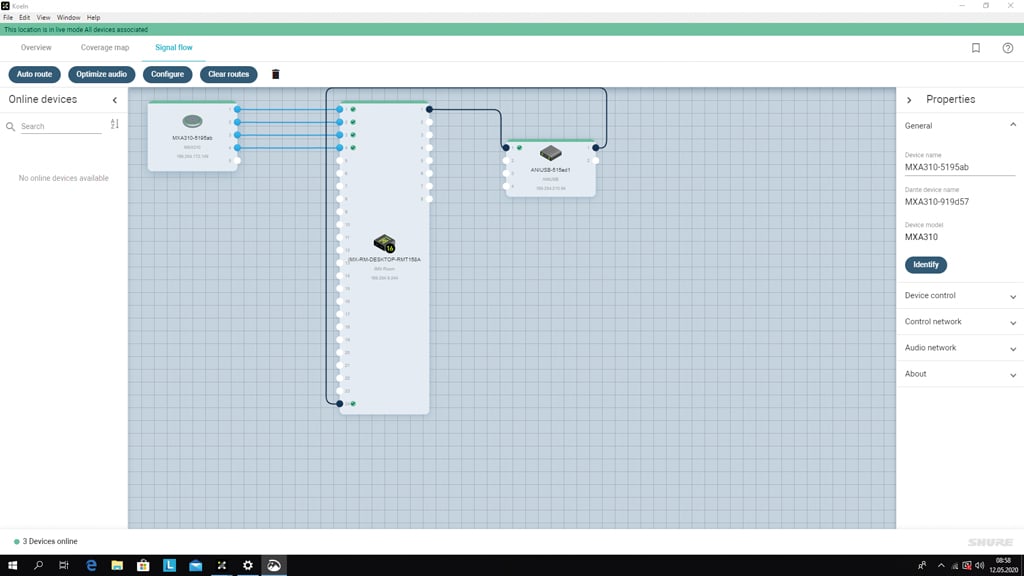Collapse the Online devices panel
The image size is (1024, 576).
tap(115, 100)
